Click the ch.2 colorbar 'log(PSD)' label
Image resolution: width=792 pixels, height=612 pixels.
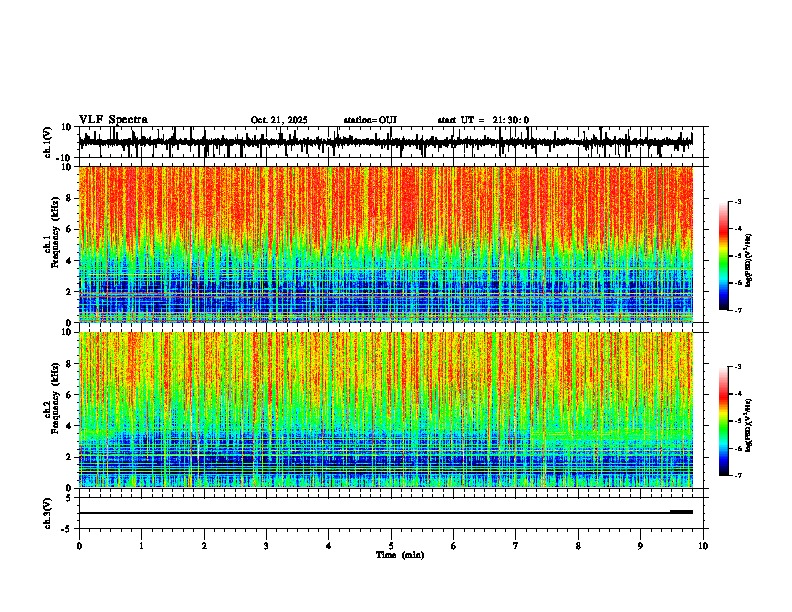[x=749, y=425]
